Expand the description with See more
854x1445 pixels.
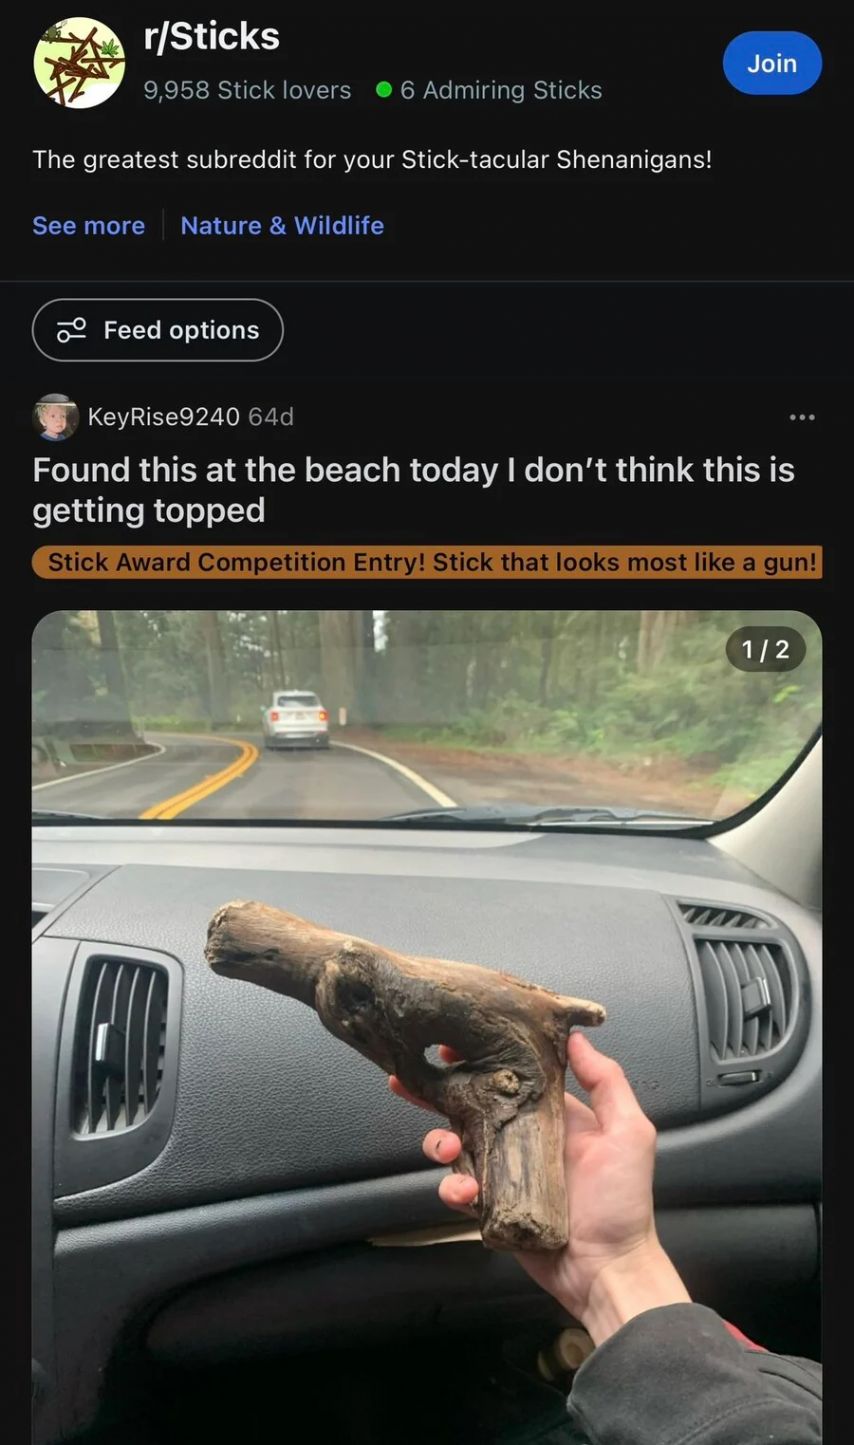88,225
